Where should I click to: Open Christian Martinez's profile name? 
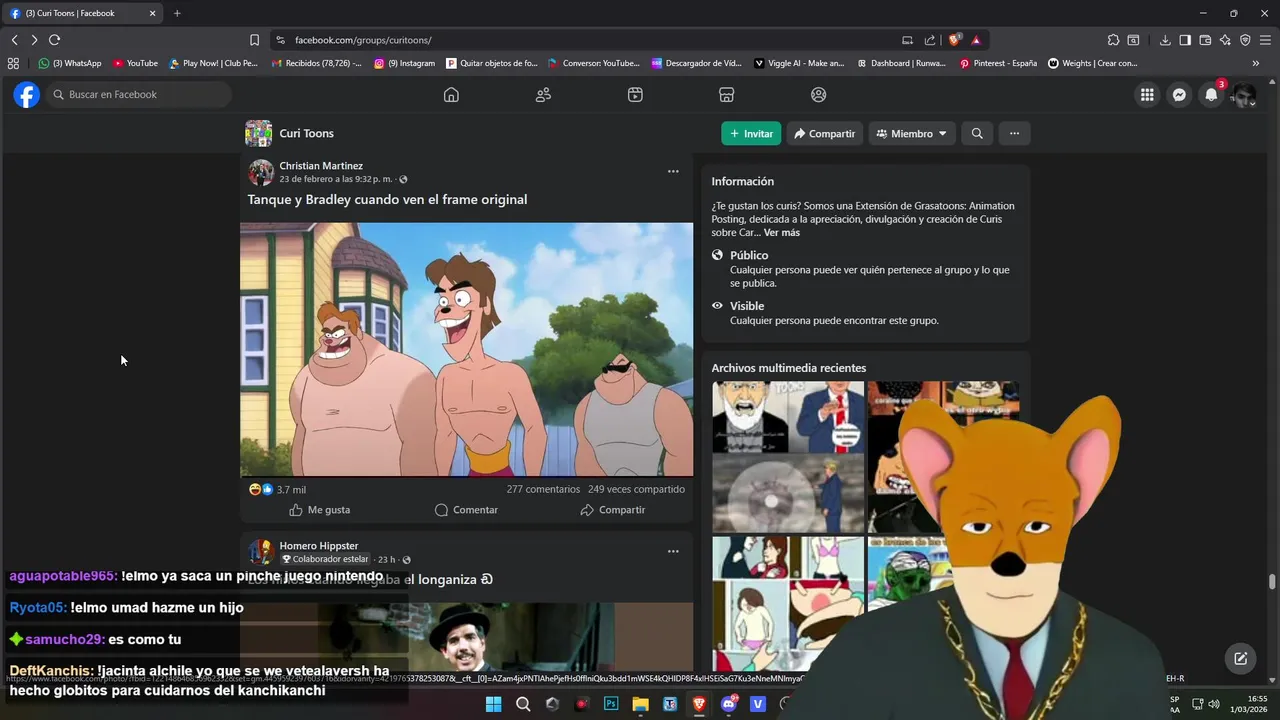[321, 165]
